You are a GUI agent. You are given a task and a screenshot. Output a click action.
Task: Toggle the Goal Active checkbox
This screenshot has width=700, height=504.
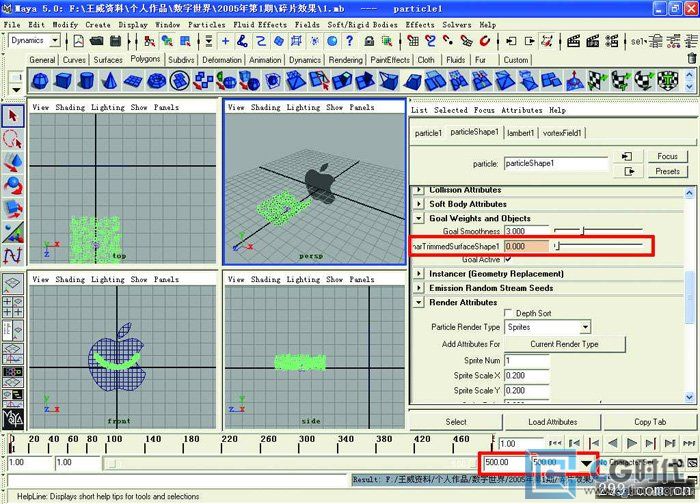(508, 259)
